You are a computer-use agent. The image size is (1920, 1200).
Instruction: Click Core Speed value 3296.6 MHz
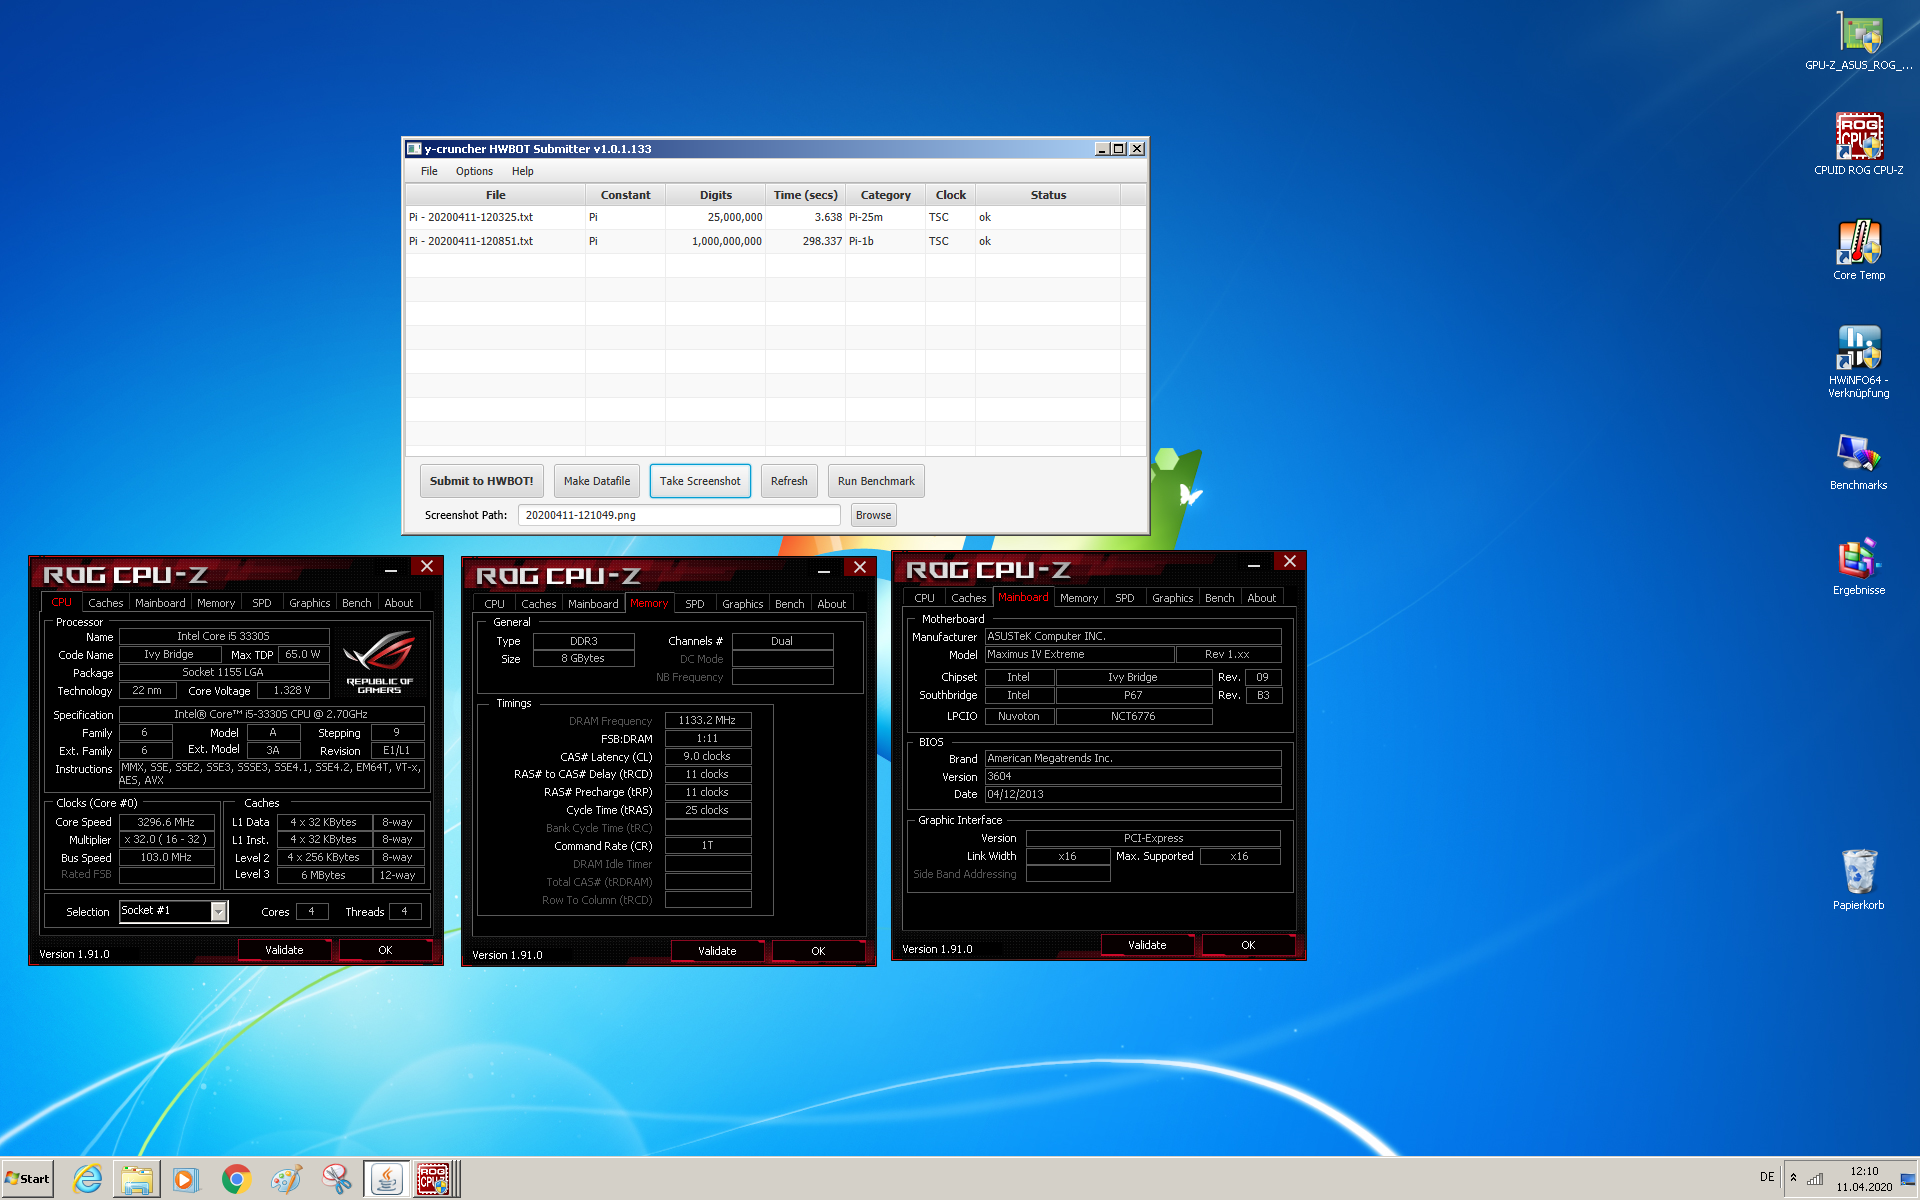(x=166, y=822)
